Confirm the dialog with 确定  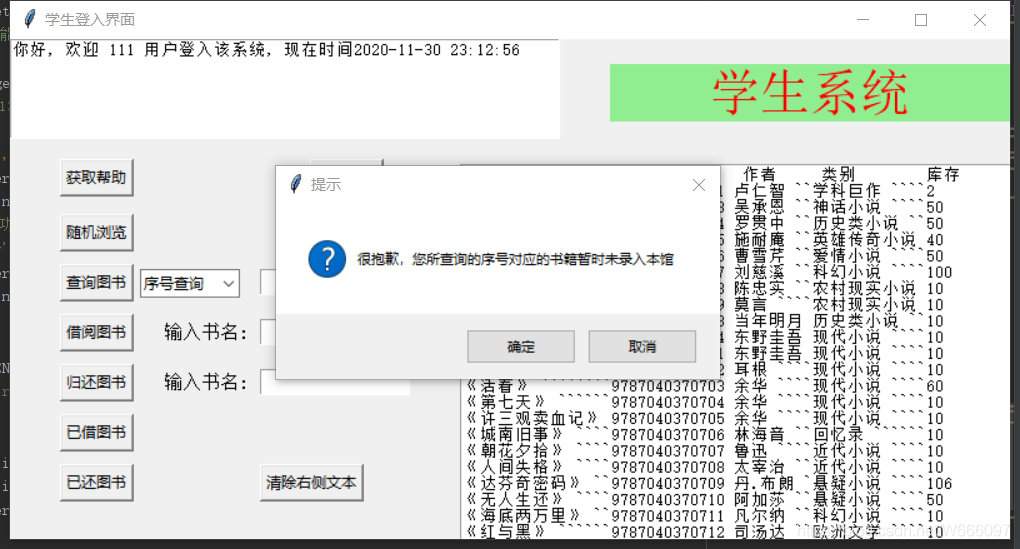[520, 347]
